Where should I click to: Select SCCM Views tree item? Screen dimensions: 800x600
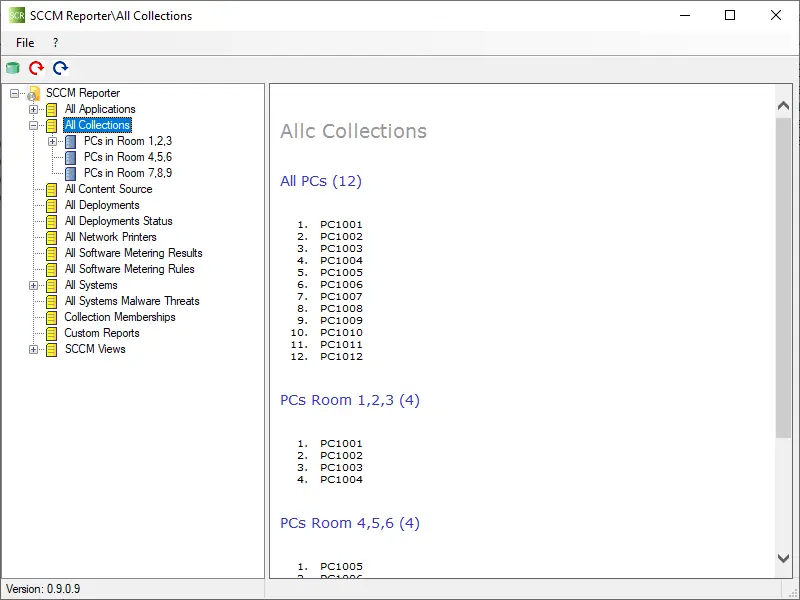[x=95, y=349]
